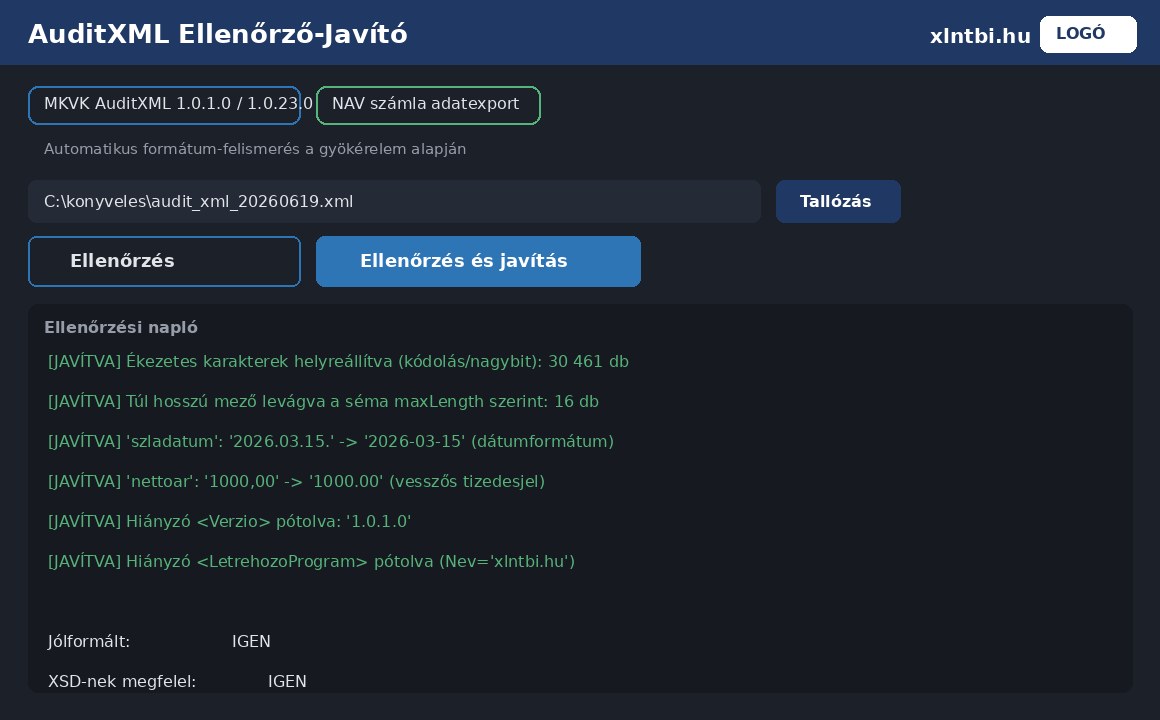Click the IGEN value next to XSD-nek megfelel

(287, 681)
